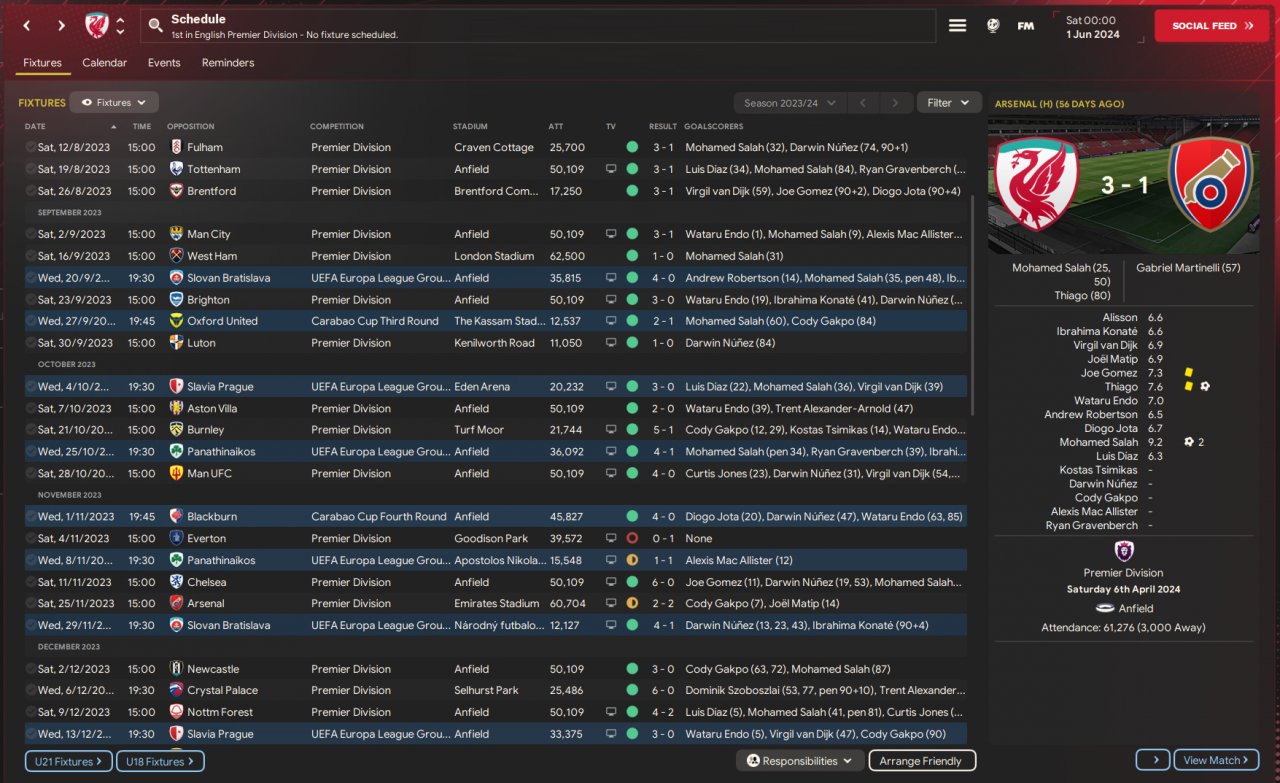Switch to the Reminders tab
This screenshot has height=783, width=1280.
[228, 63]
